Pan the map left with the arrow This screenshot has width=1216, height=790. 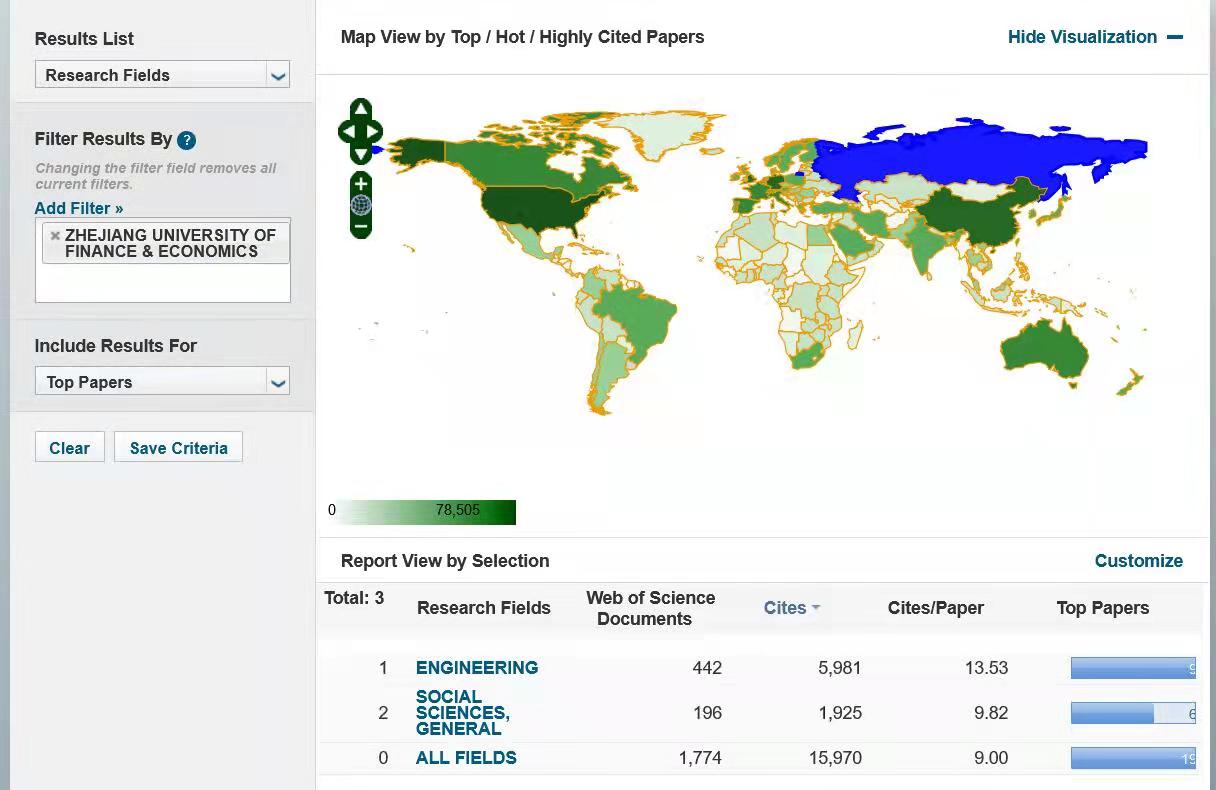(347, 131)
